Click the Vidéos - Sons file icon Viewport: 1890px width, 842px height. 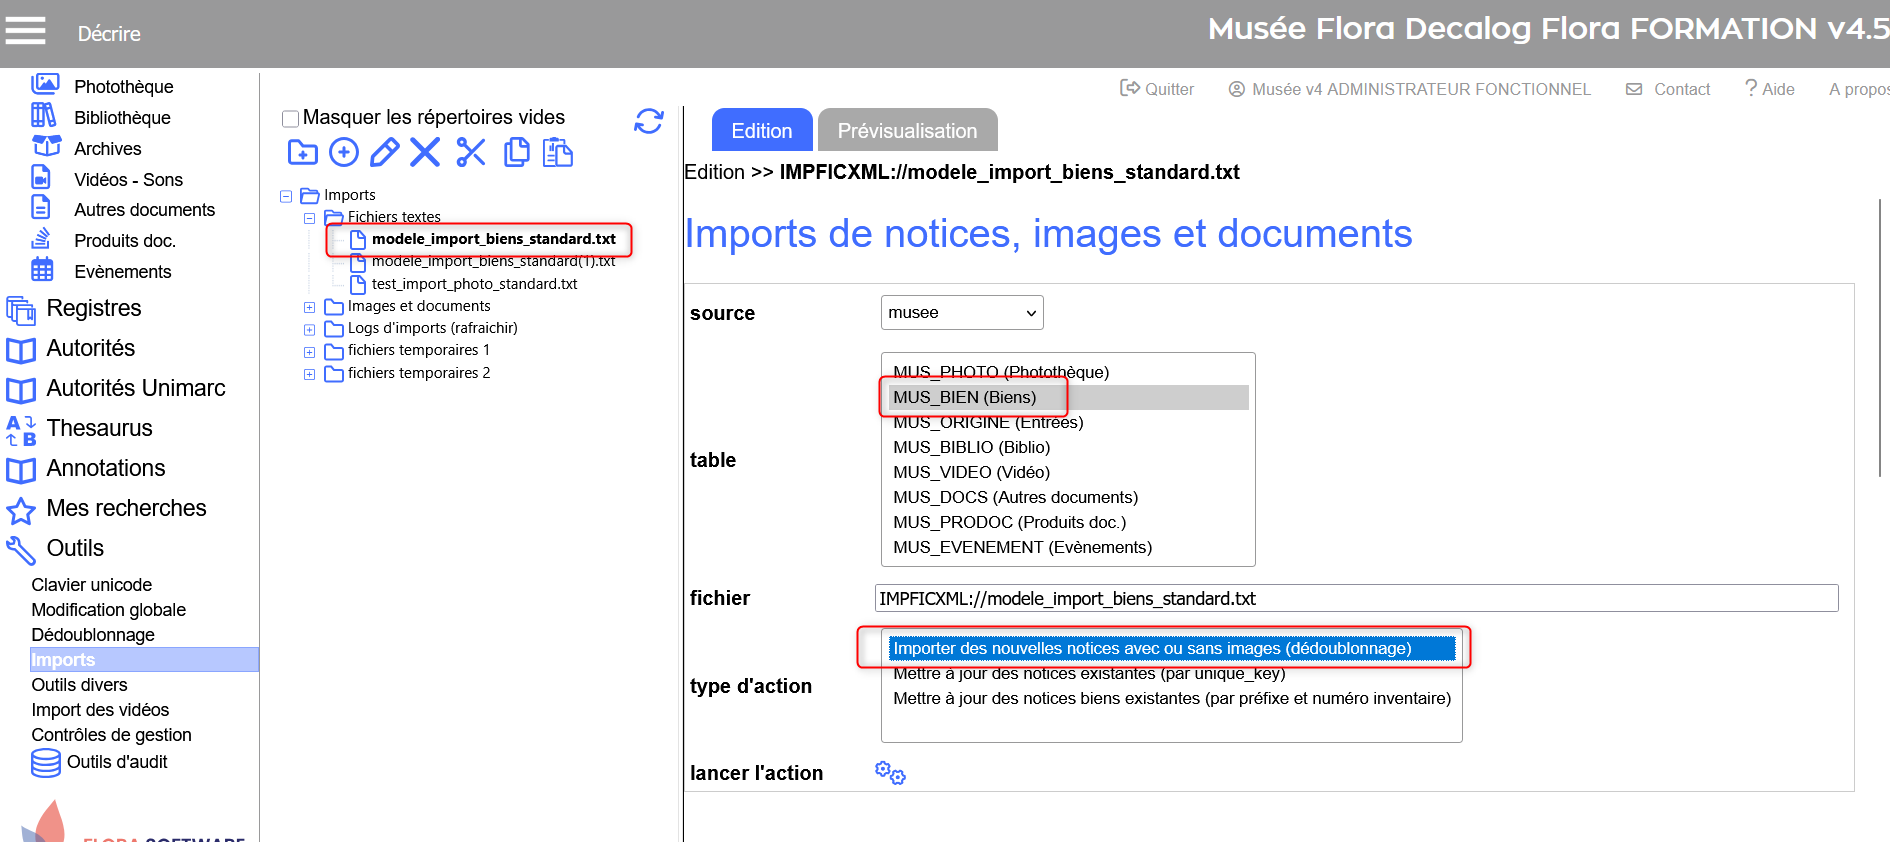pos(41,177)
